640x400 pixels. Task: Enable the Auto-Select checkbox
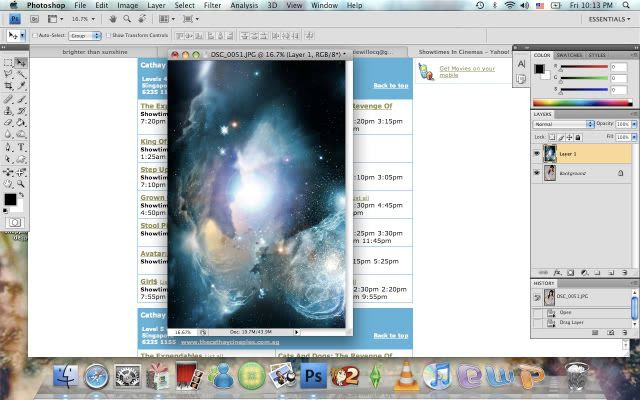point(35,36)
